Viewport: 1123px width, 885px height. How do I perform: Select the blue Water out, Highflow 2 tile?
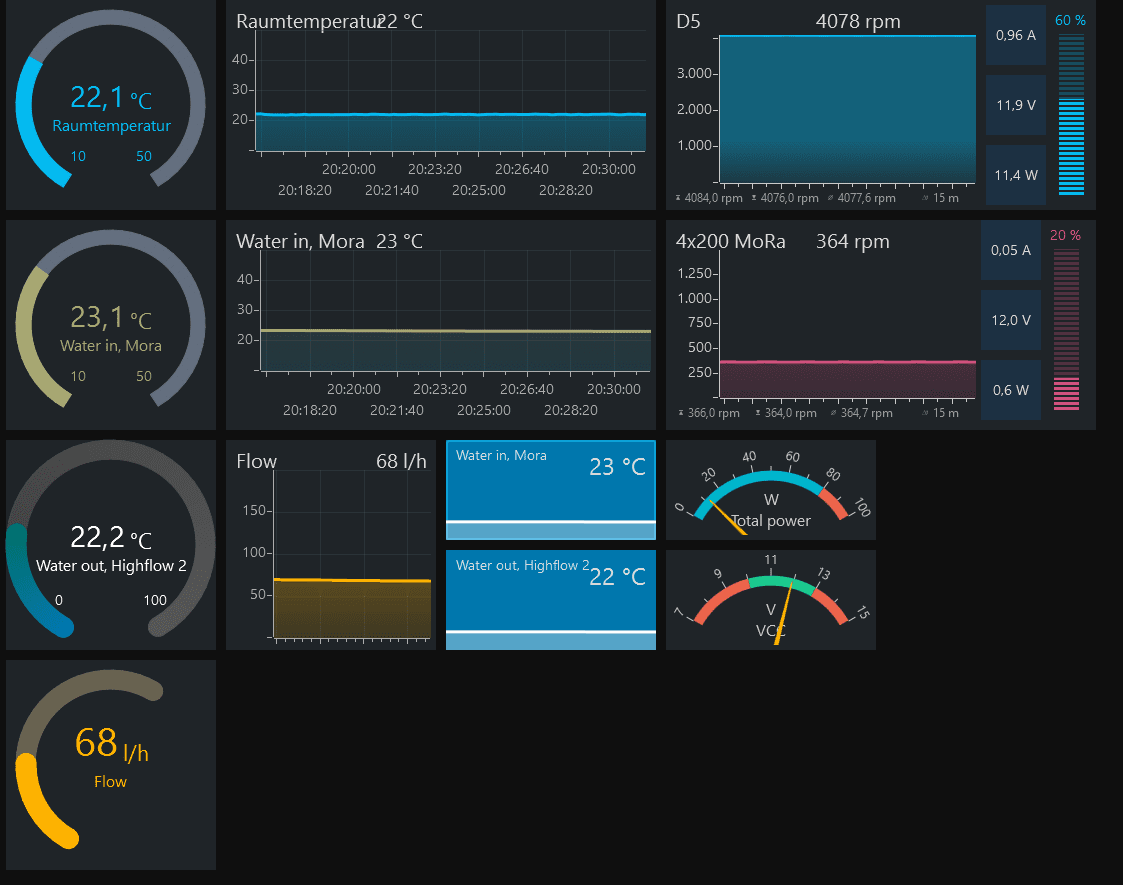[x=551, y=600]
